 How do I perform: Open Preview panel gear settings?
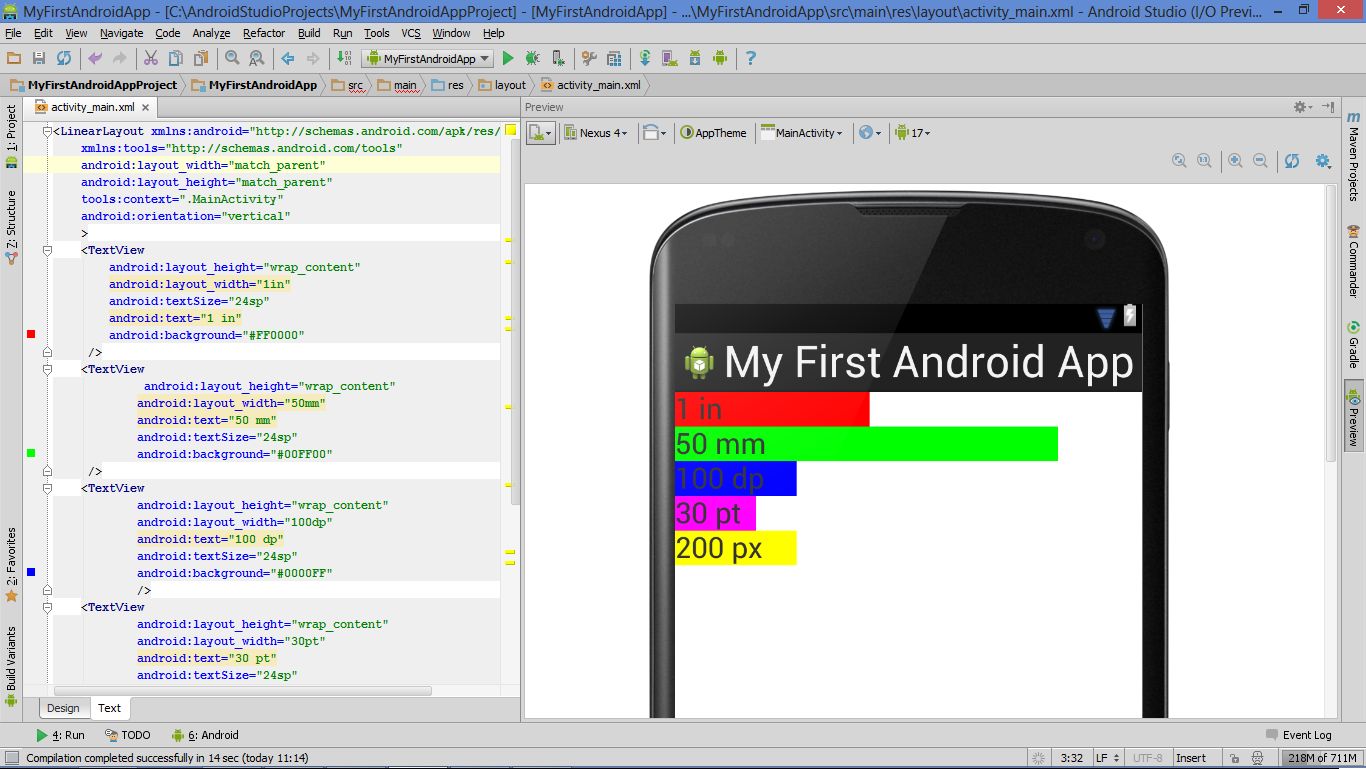1301,107
